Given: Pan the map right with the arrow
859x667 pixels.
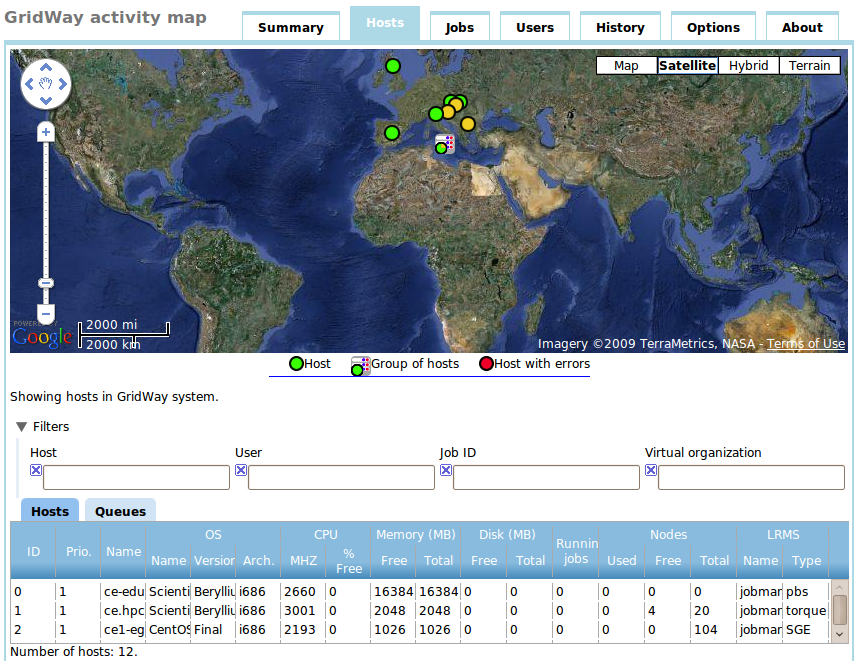Looking at the screenshot, I should pos(62,84).
